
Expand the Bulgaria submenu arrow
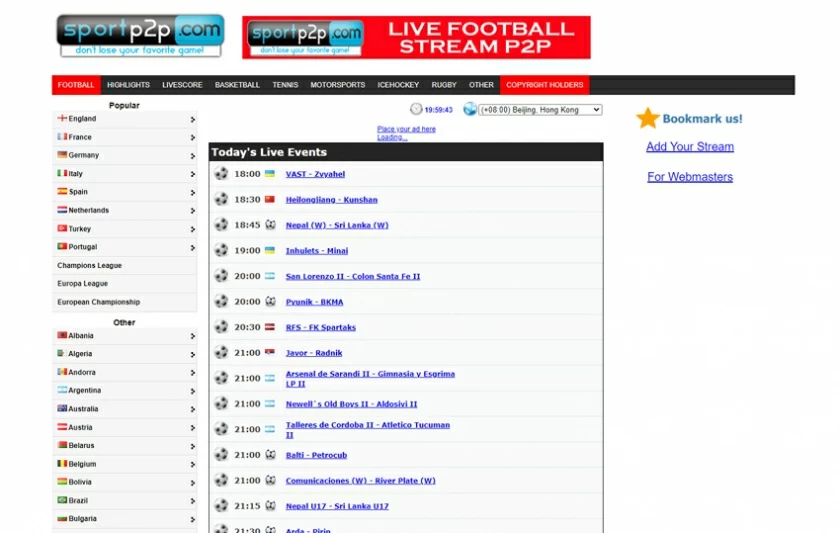pyautogui.click(x=192, y=519)
